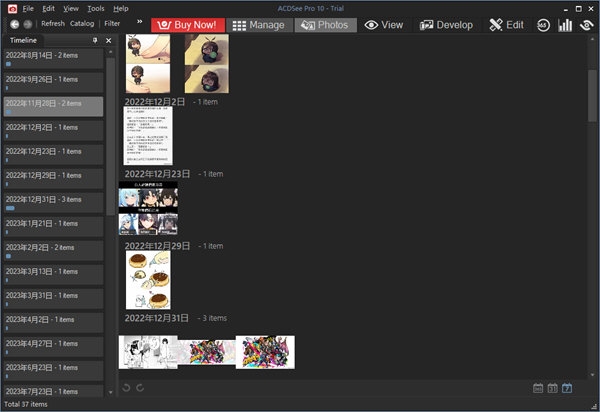Open the Edit menu
The image size is (600, 412).
pos(48,8)
